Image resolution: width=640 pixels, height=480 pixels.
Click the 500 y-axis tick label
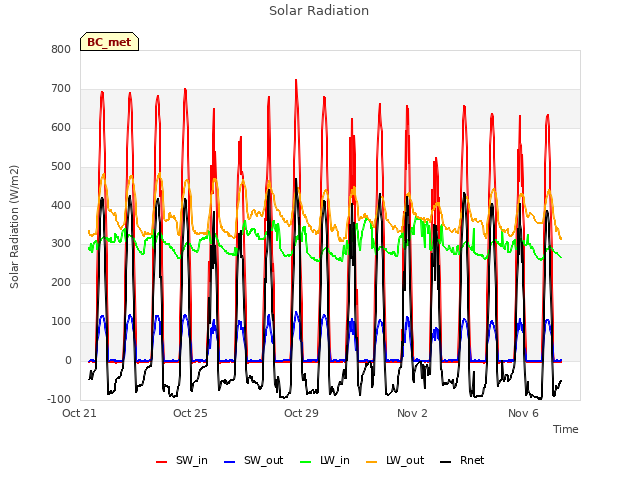click(x=61, y=167)
